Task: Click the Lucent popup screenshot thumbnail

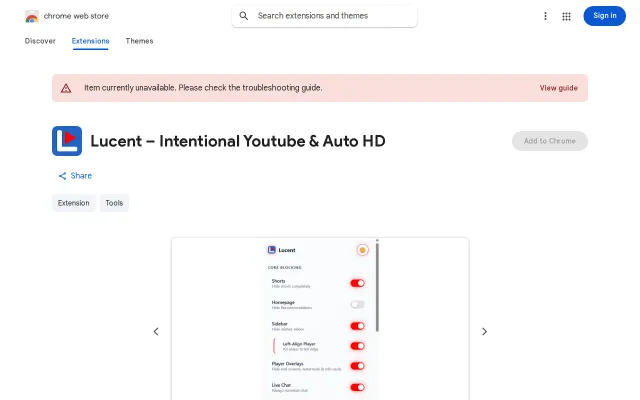Action: click(320, 319)
